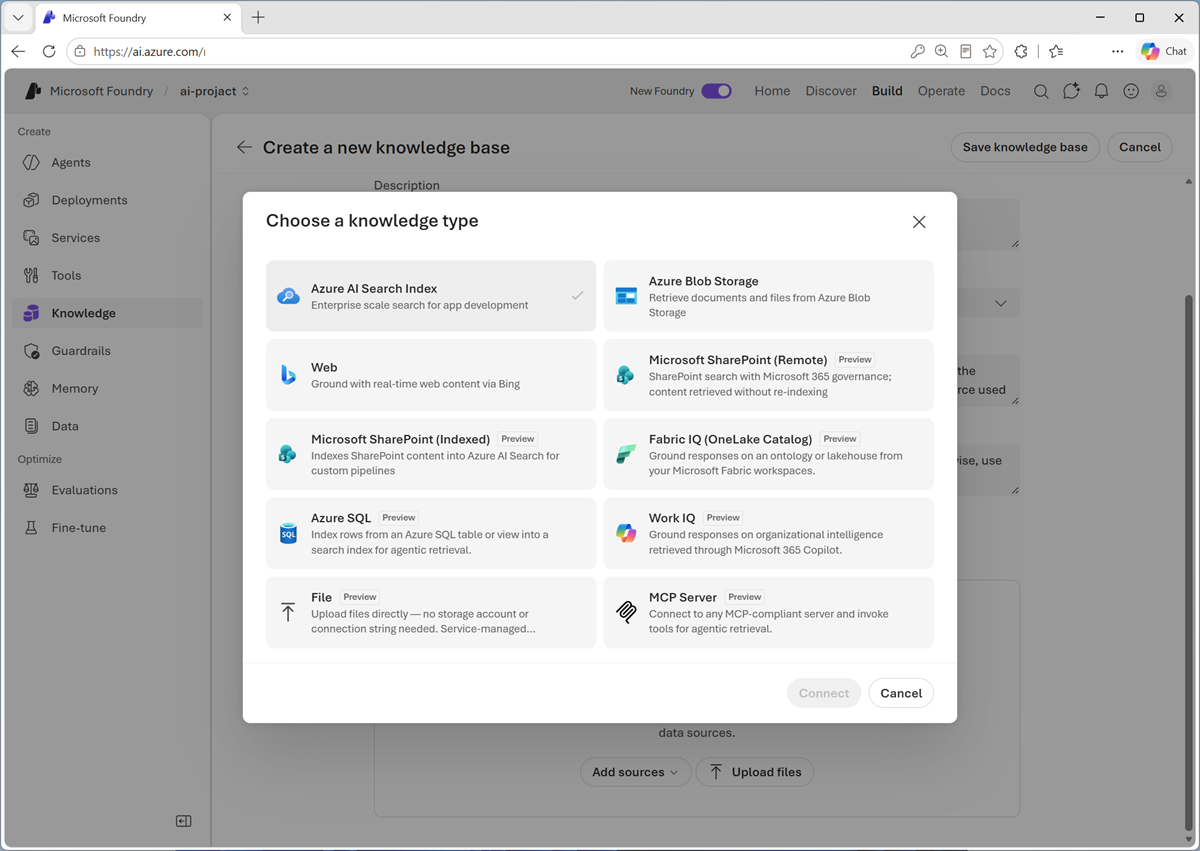
Task: Open Services in the sidebar
Action: pos(107,238)
